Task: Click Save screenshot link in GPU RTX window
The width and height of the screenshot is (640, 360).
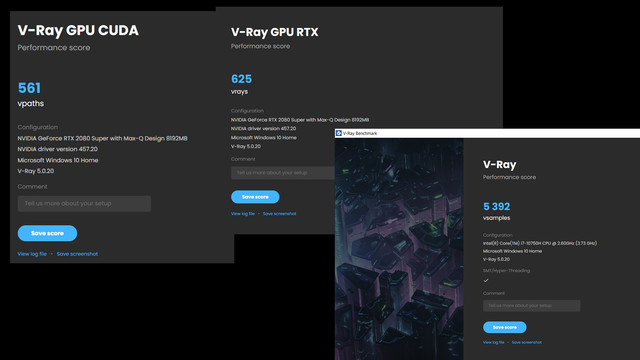Action: tap(279, 213)
